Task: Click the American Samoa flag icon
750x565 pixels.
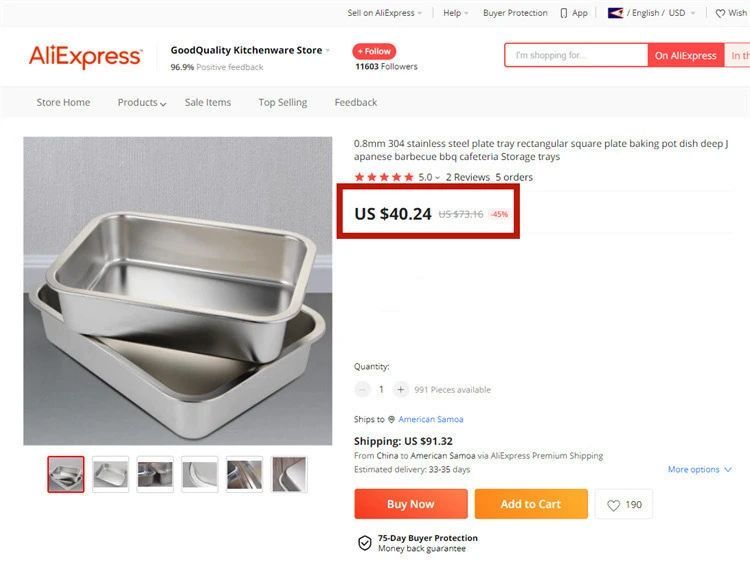Action: click(615, 13)
